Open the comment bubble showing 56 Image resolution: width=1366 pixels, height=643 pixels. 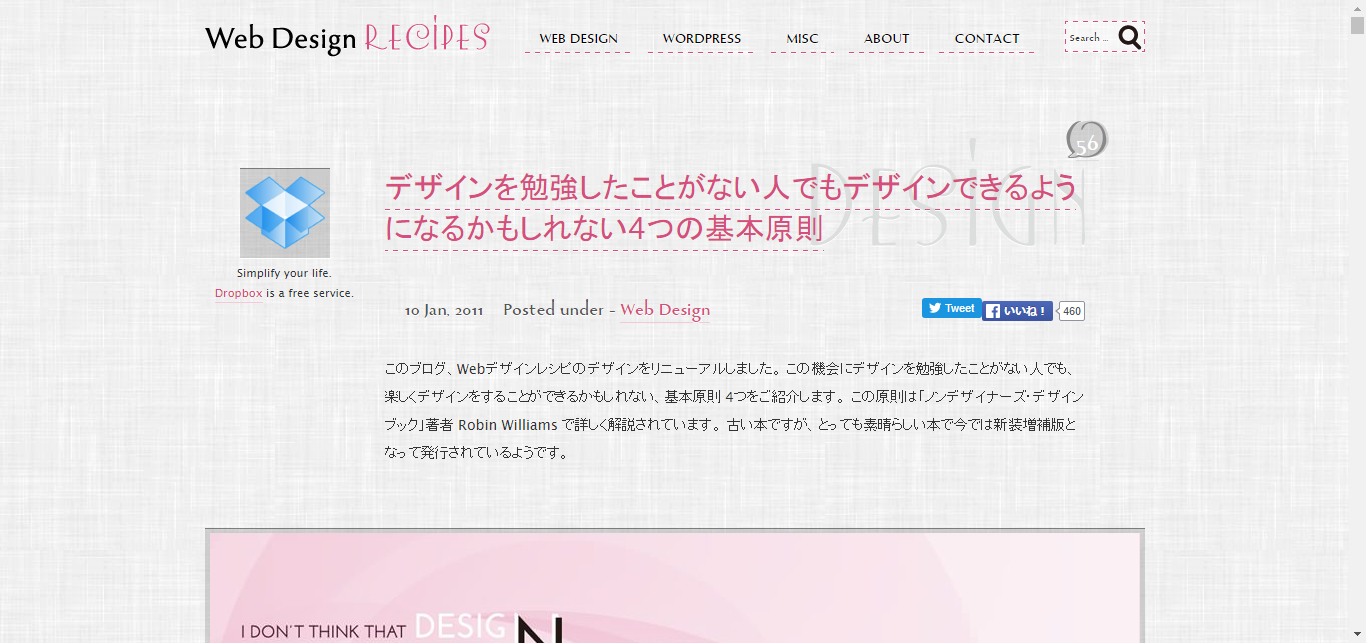(1086, 141)
